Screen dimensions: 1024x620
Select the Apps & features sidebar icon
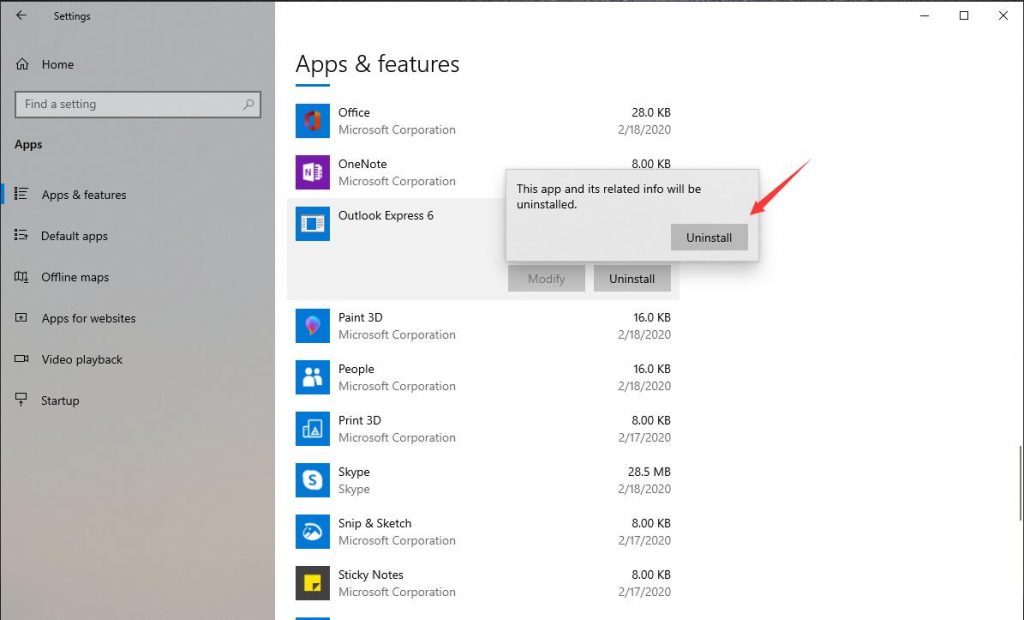click(x=21, y=194)
